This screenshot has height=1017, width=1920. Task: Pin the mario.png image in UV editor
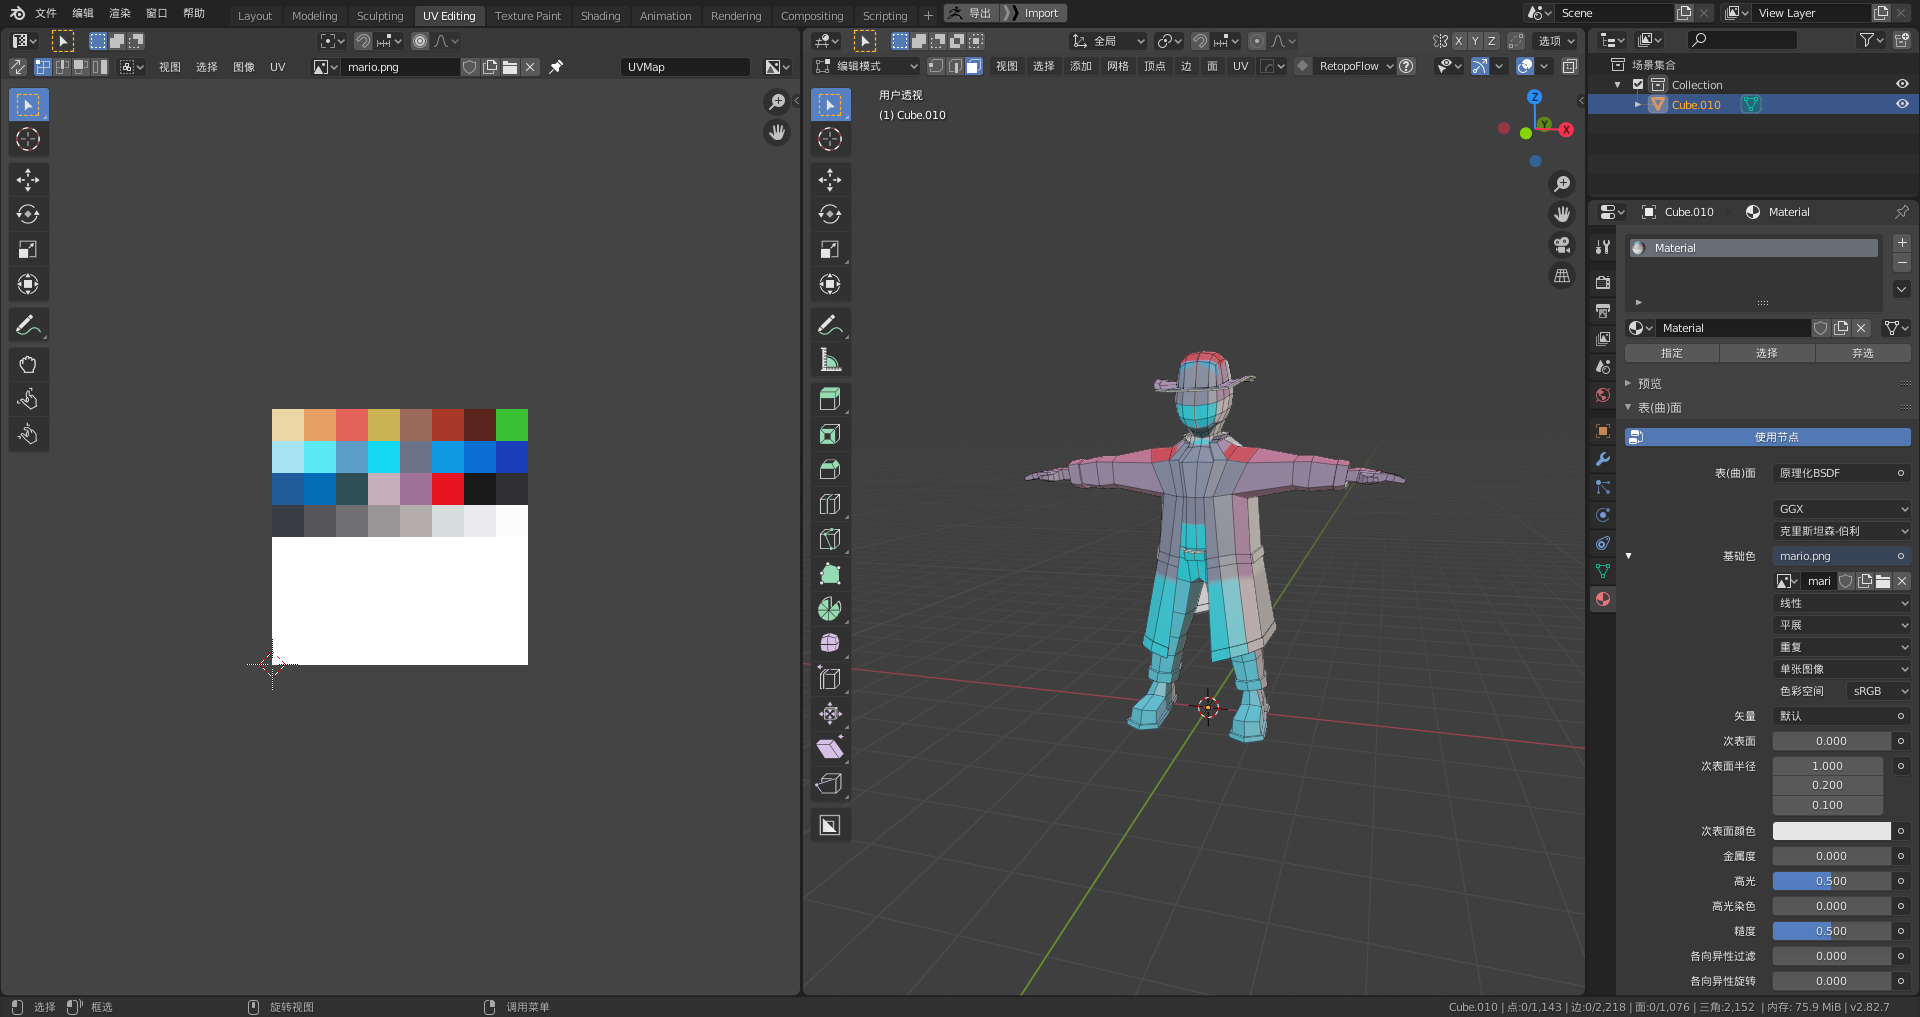coord(556,67)
